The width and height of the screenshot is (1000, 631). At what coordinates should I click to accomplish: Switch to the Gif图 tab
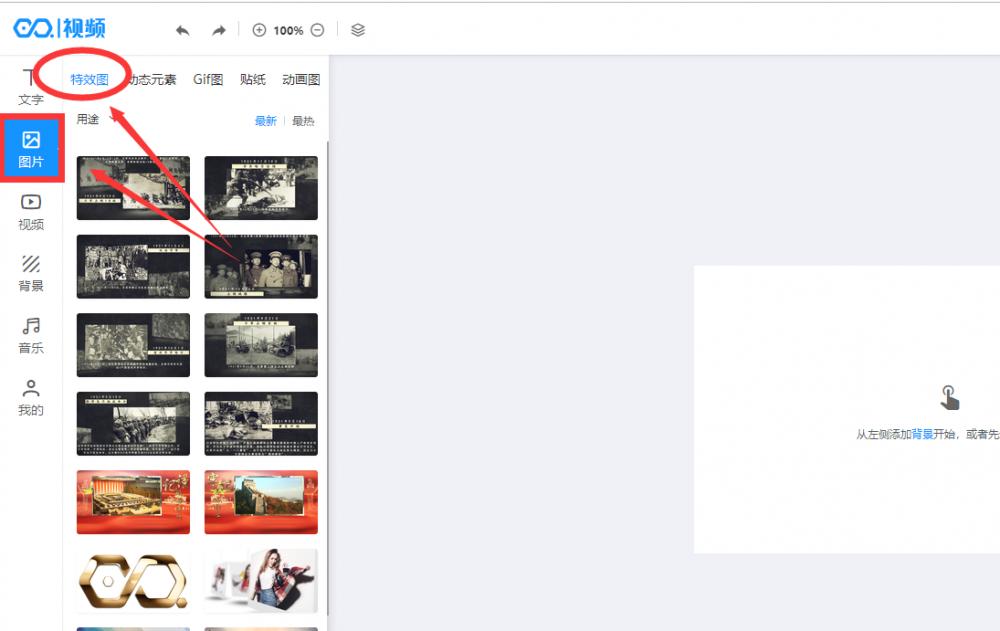pos(208,80)
